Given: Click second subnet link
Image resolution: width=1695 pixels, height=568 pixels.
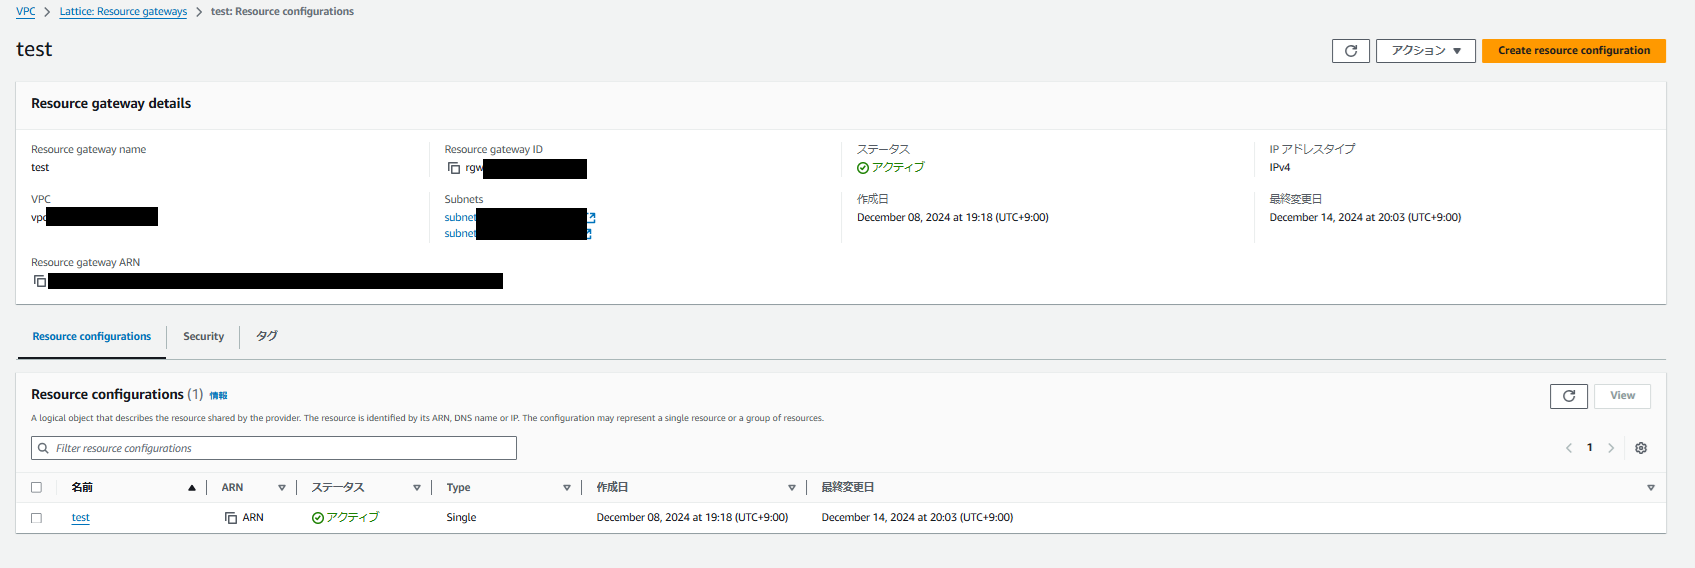Looking at the screenshot, I should pyautogui.click(x=460, y=234).
